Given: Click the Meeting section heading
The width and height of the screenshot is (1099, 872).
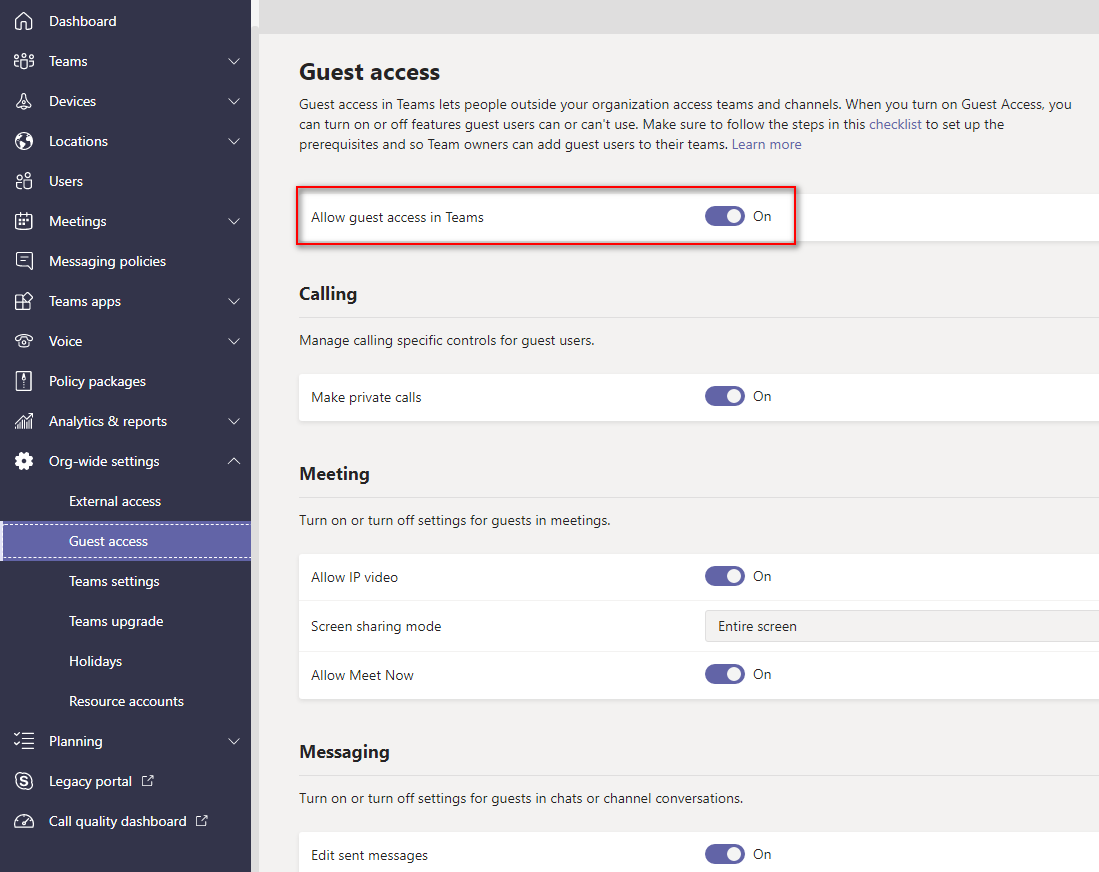Looking at the screenshot, I should [334, 474].
